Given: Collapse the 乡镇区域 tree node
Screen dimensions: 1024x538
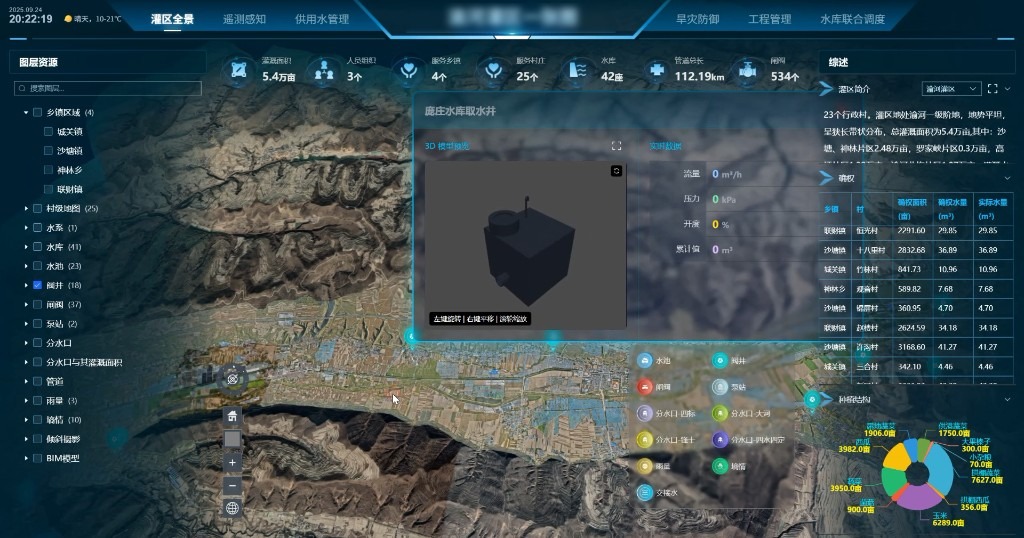Looking at the screenshot, I should pyautogui.click(x=26, y=112).
